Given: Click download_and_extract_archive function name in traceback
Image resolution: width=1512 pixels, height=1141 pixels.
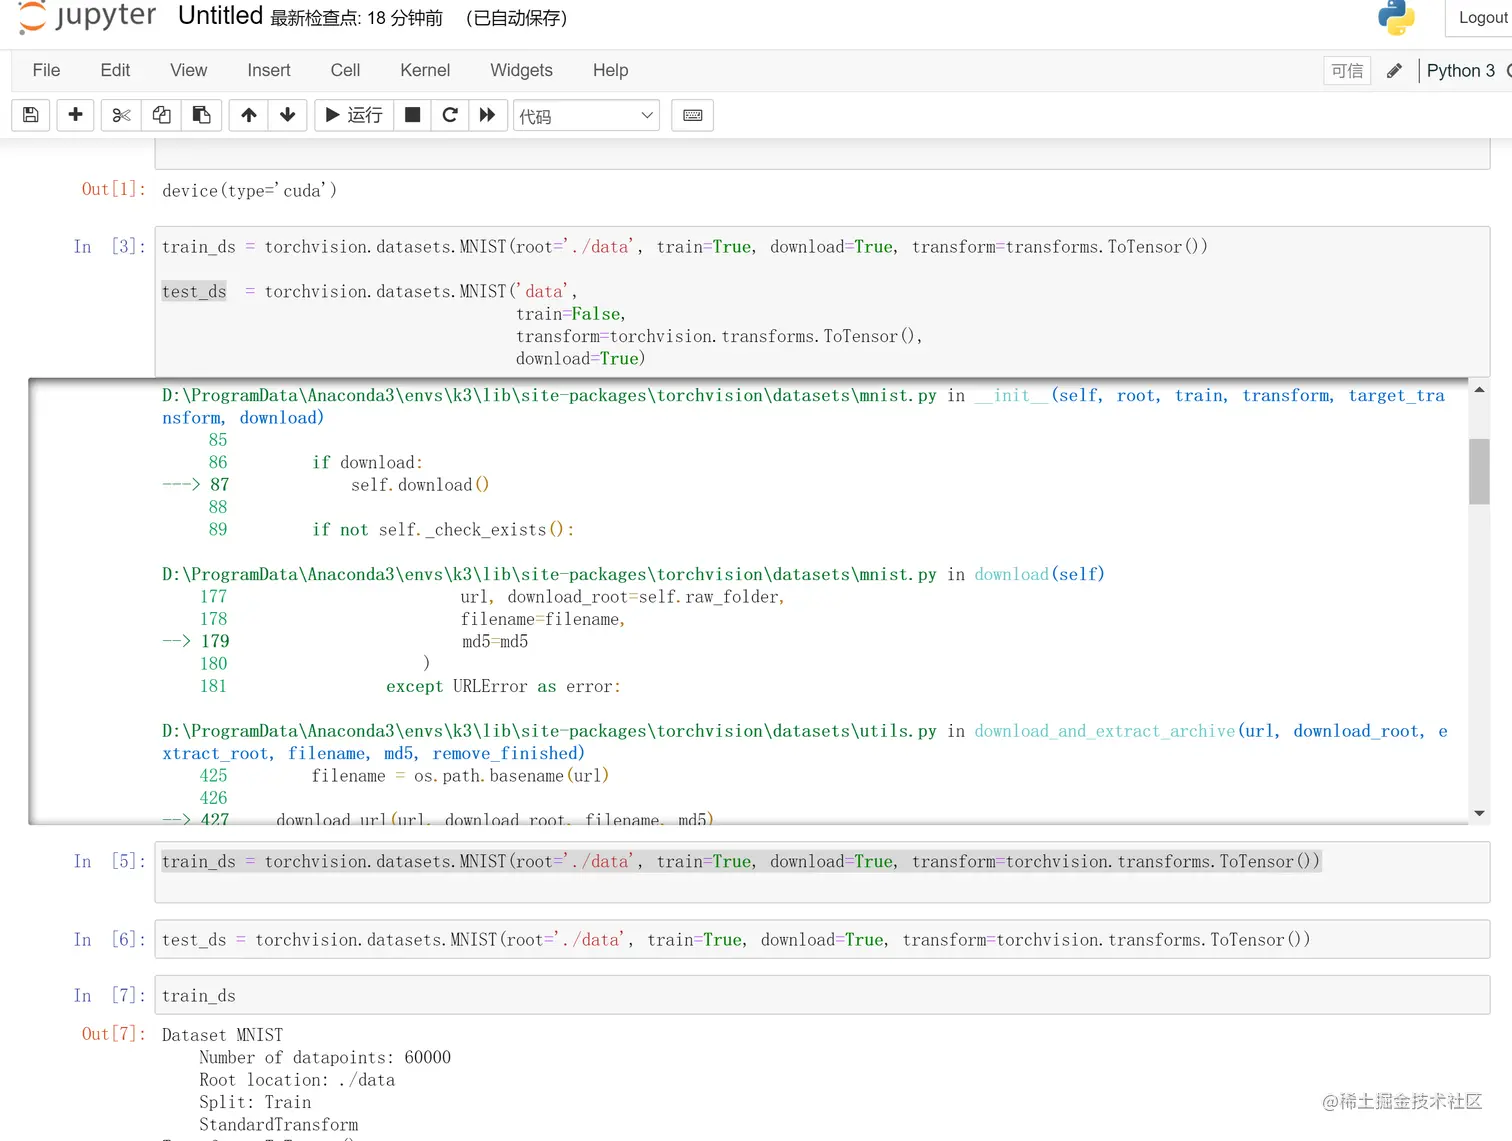Looking at the screenshot, I should (1105, 731).
